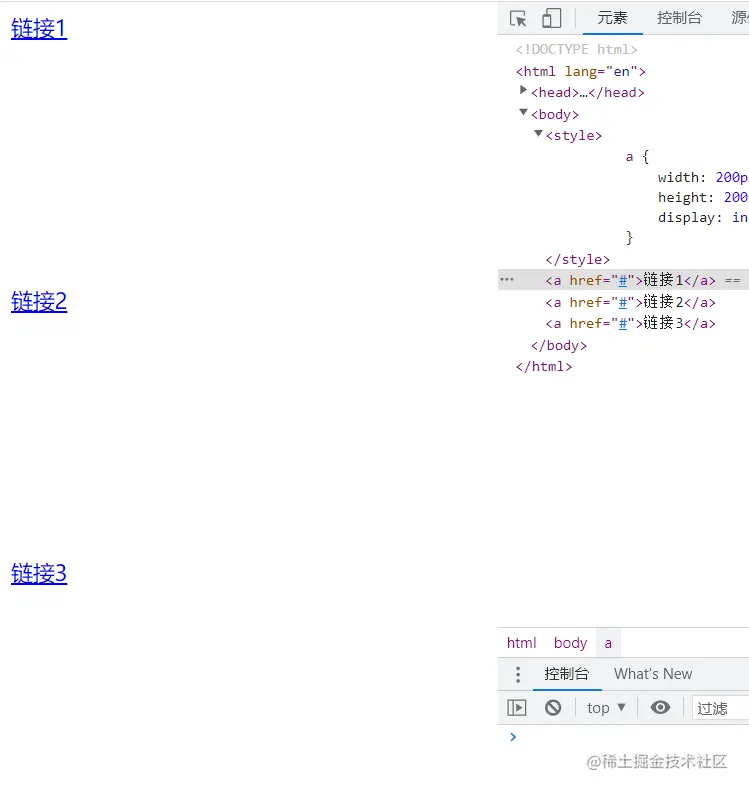Collapse the style element node
This screenshot has height=792, width=749.
[538, 133]
